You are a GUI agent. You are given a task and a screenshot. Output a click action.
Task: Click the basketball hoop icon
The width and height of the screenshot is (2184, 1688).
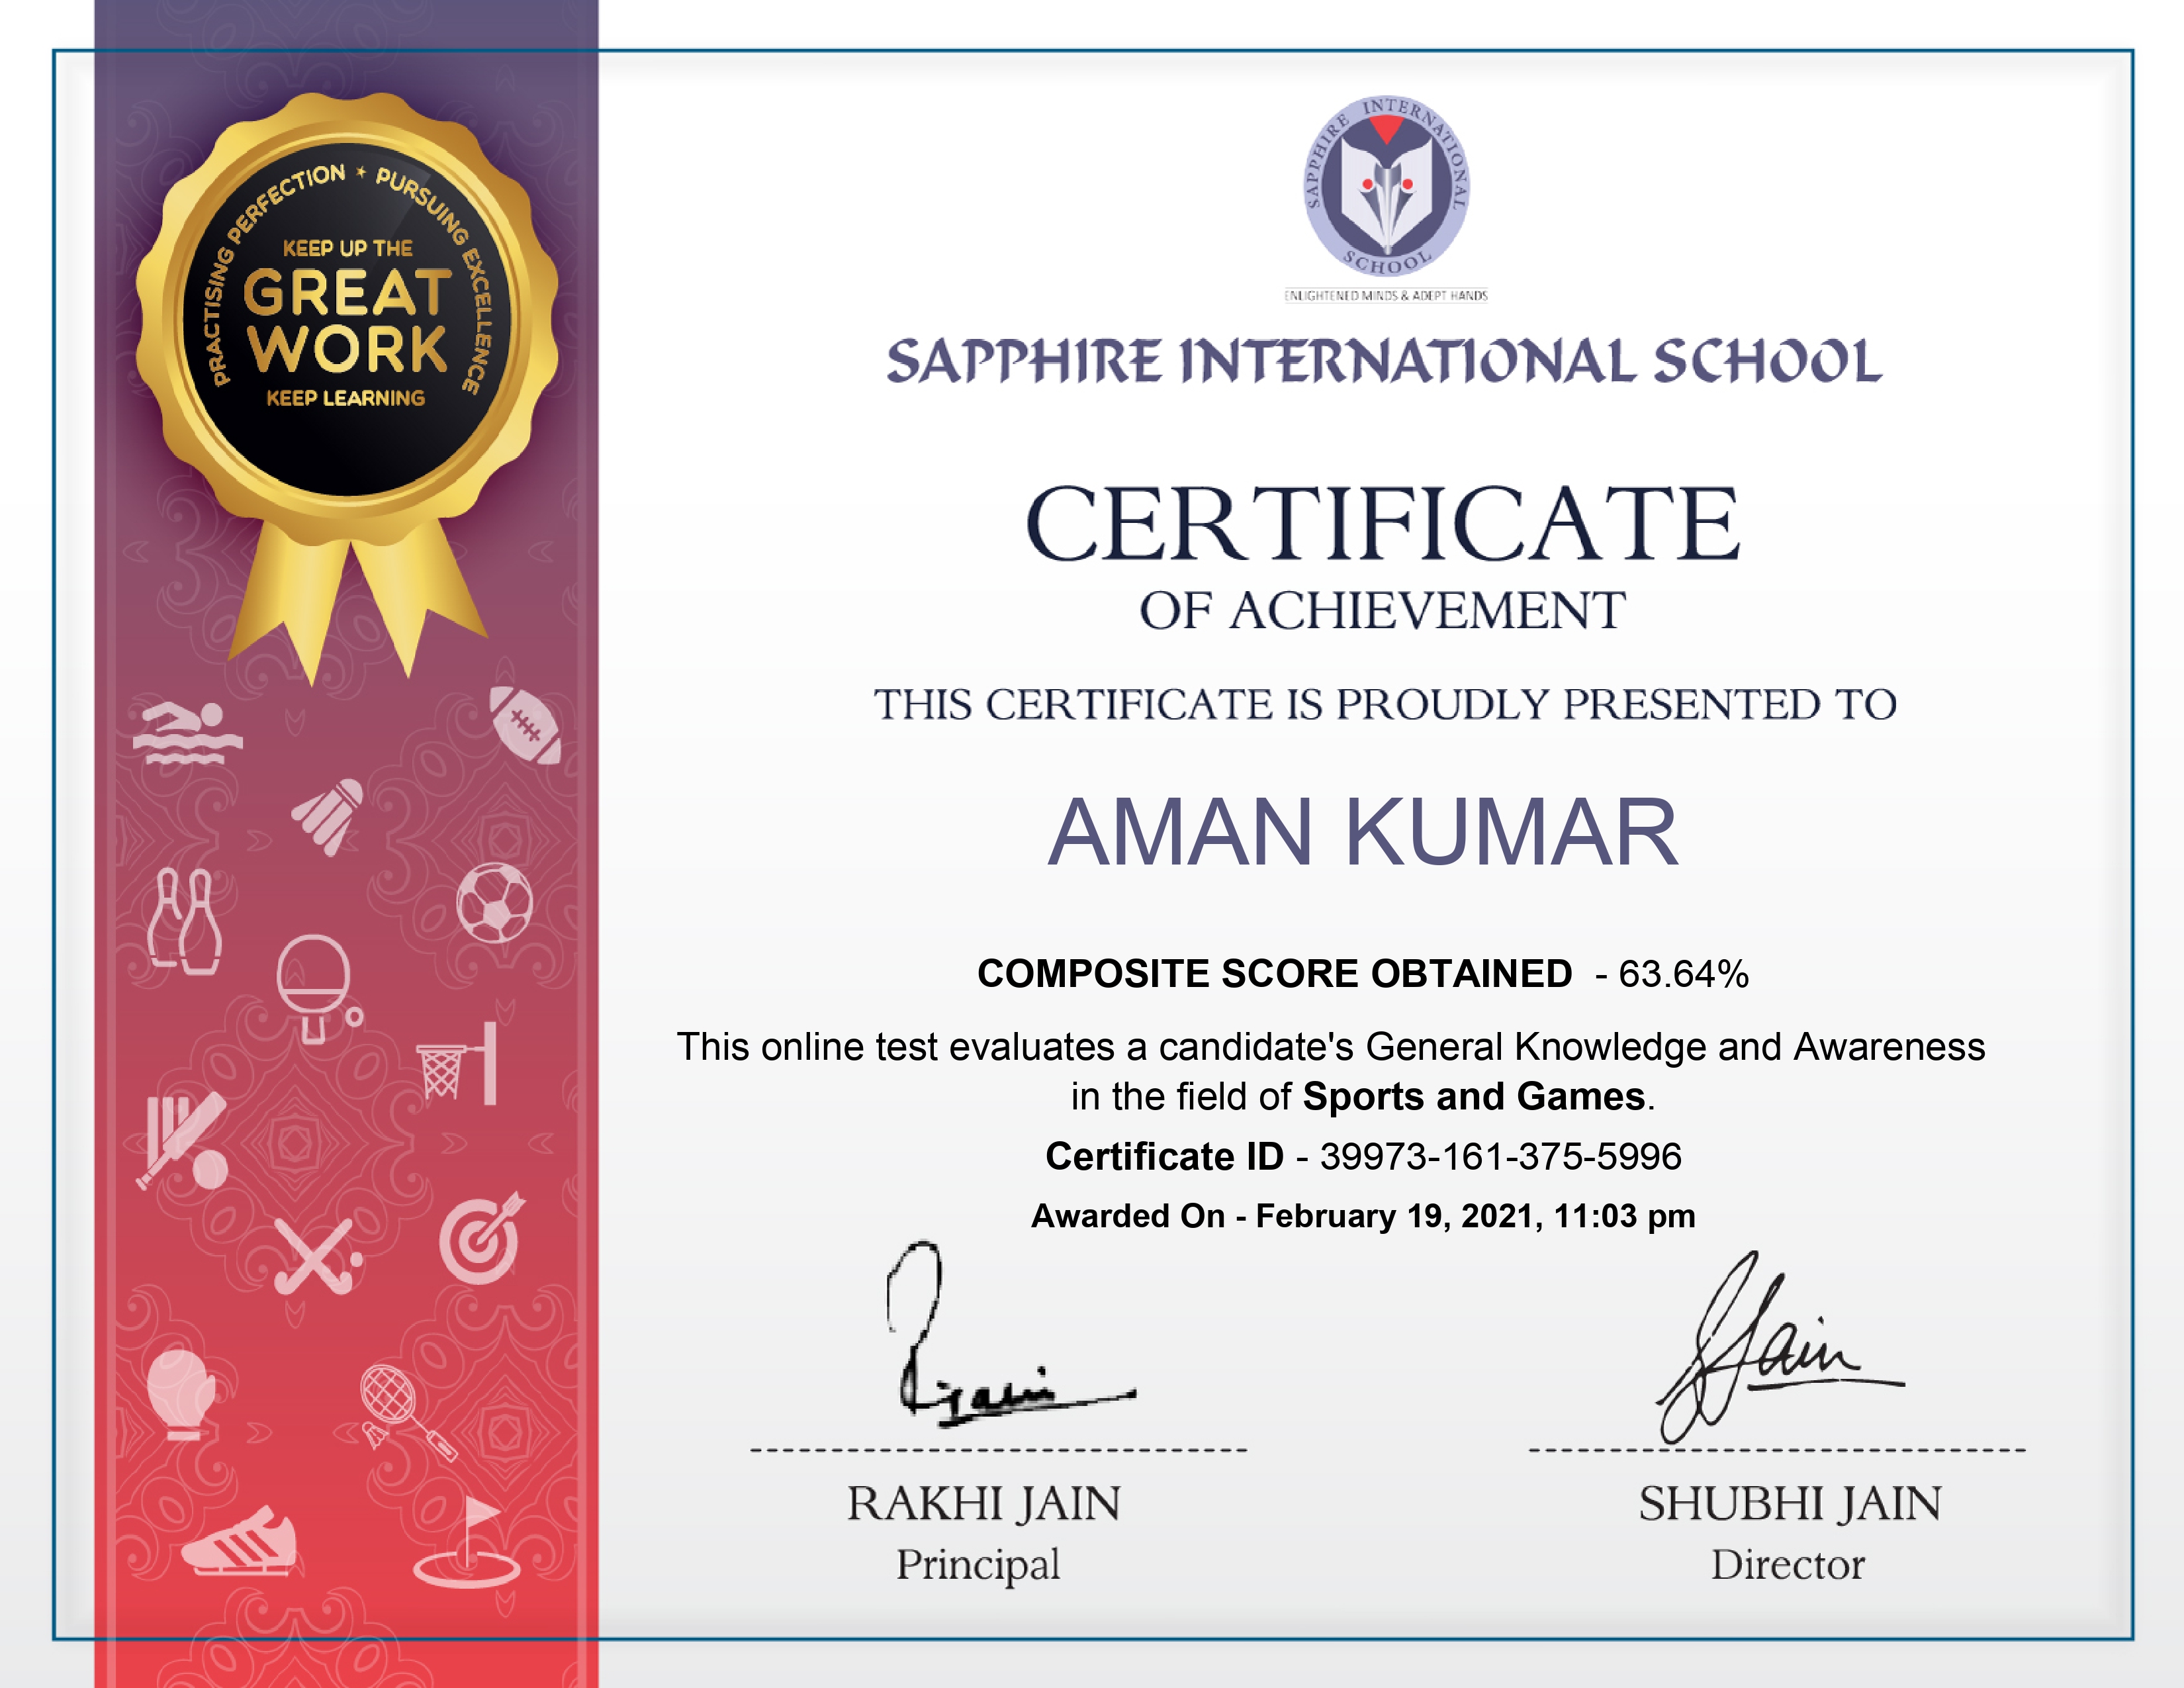457,1063
